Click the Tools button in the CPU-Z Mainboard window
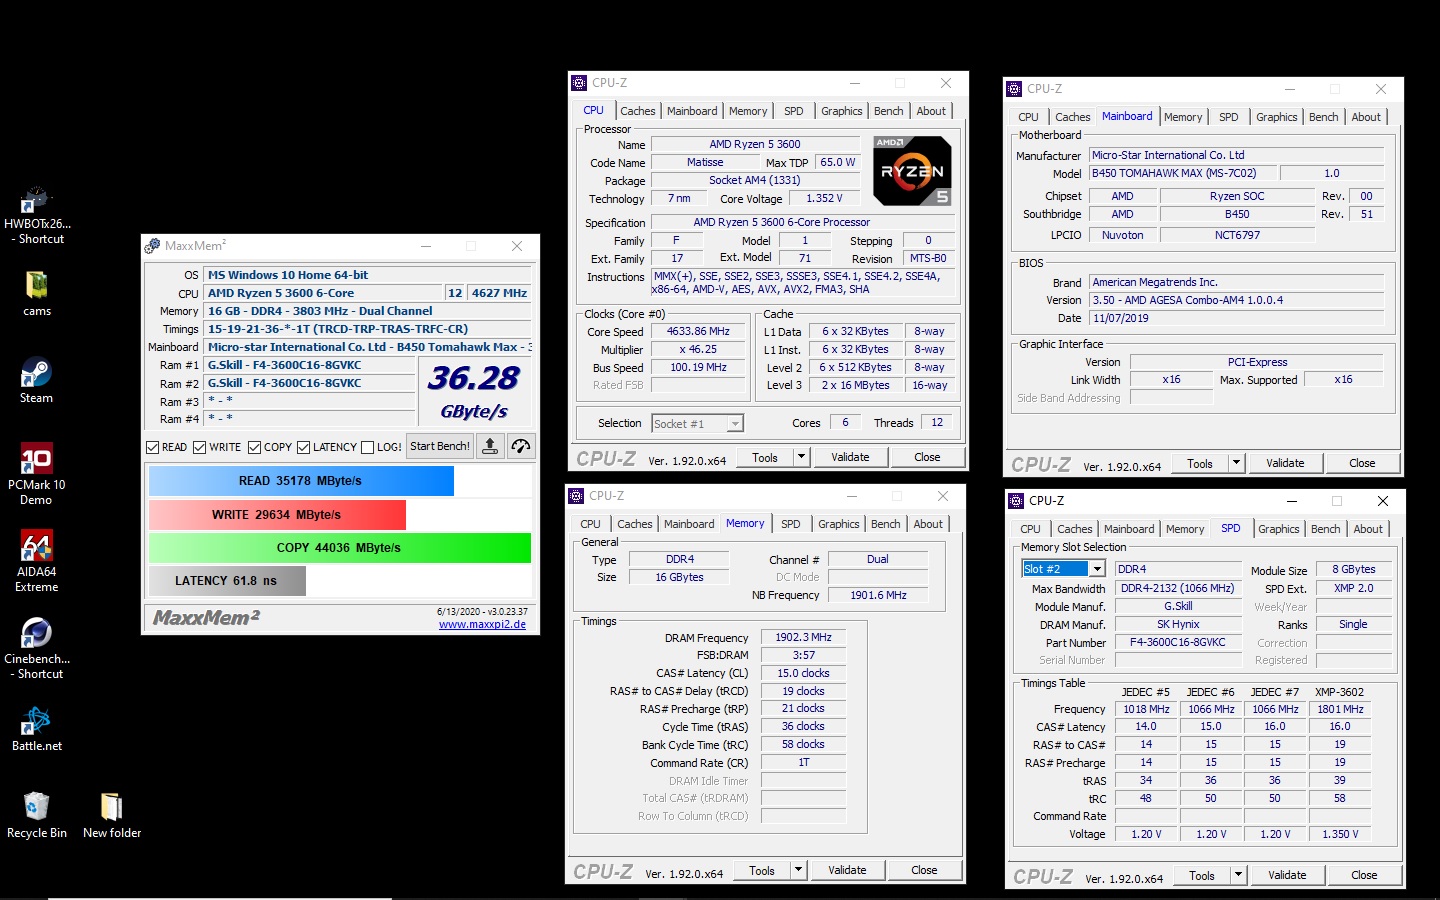 (1200, 463)
